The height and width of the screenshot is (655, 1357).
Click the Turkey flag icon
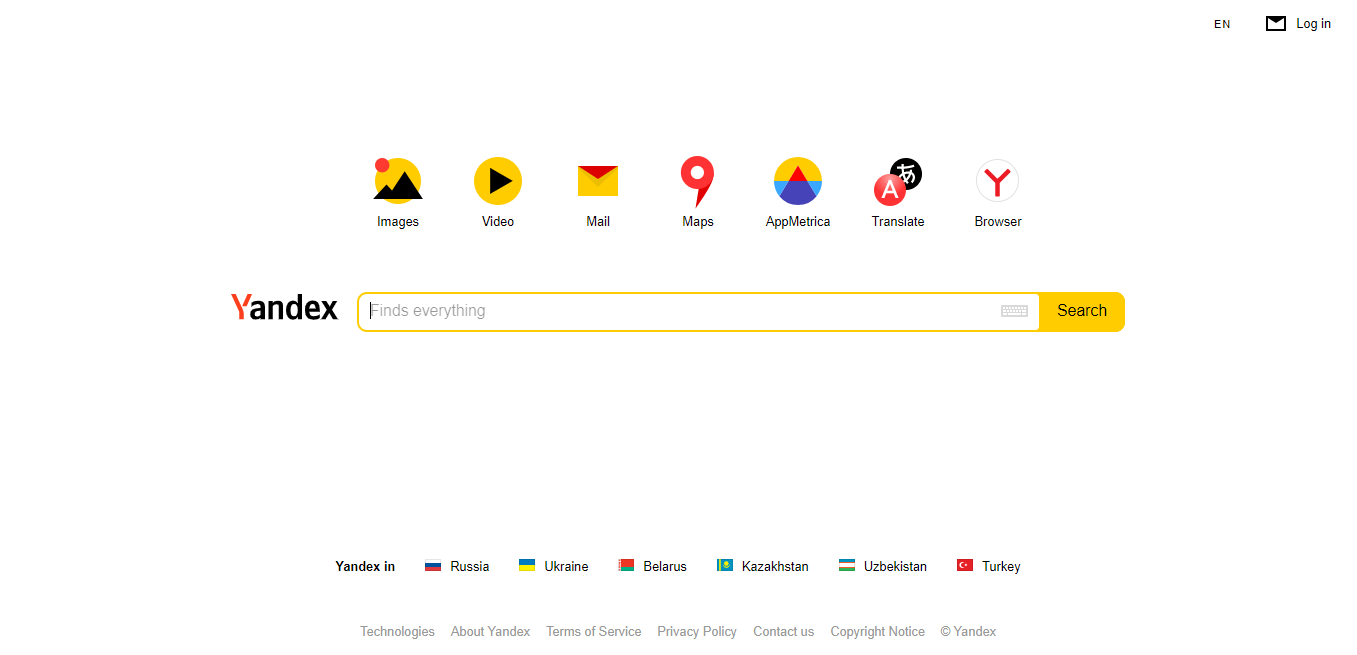pos(965,566)
